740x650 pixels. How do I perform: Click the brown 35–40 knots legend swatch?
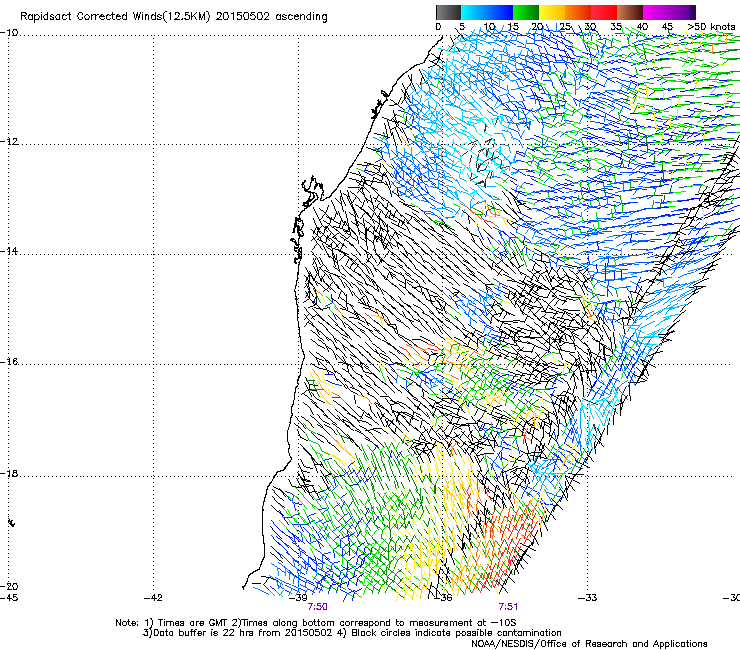[630, 12]
